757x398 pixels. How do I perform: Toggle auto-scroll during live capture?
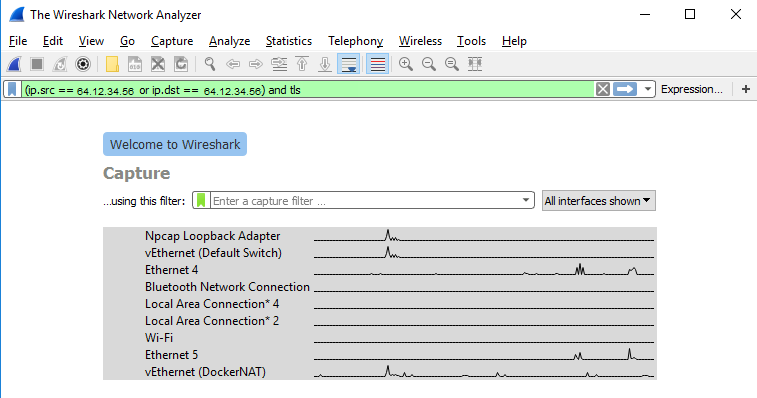tap(349, 64)
